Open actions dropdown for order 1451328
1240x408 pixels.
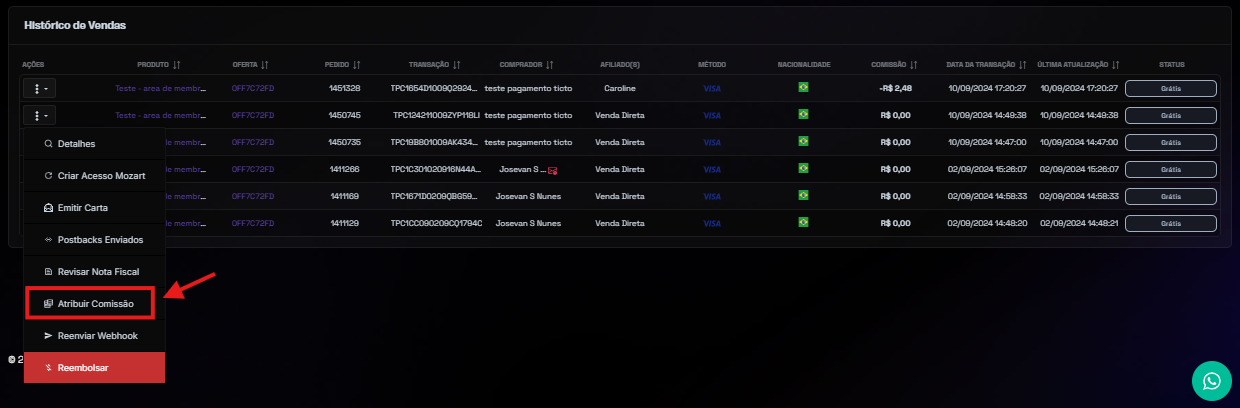tap(40, 89)
